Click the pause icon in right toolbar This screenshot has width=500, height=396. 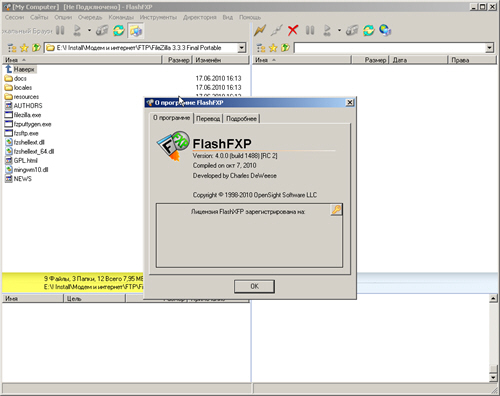pos(310,31)
